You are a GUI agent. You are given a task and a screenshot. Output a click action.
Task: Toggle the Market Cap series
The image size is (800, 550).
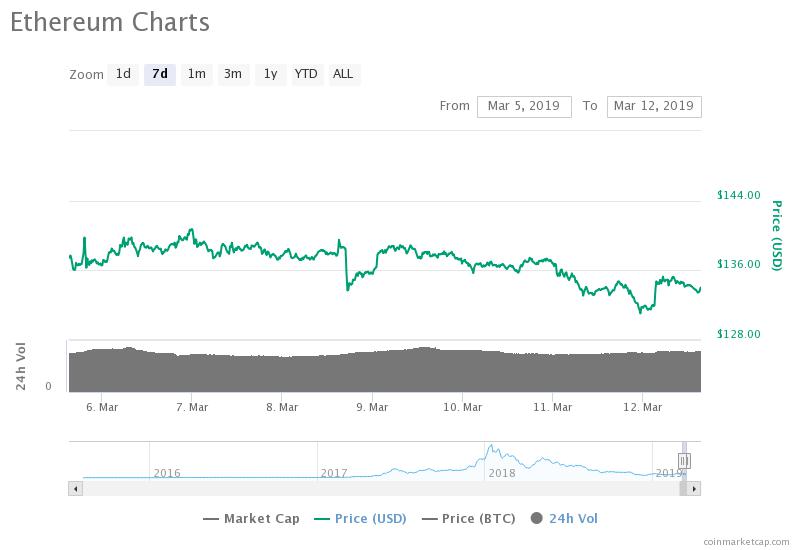click(x=251, y=519)
